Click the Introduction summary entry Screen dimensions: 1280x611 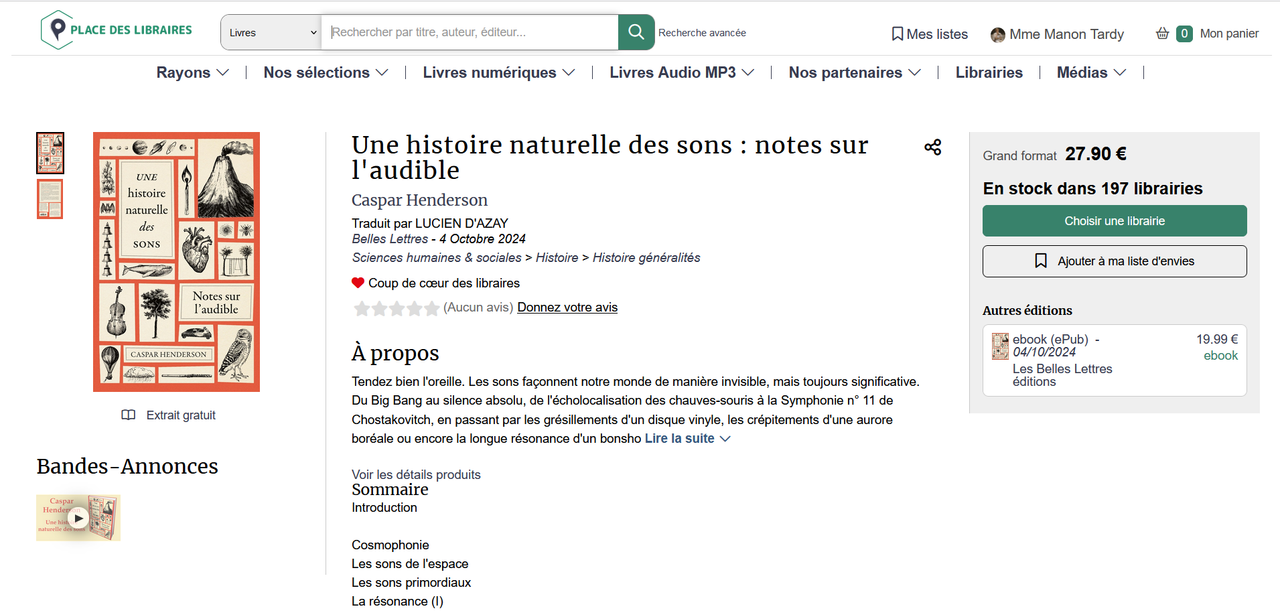384,508
